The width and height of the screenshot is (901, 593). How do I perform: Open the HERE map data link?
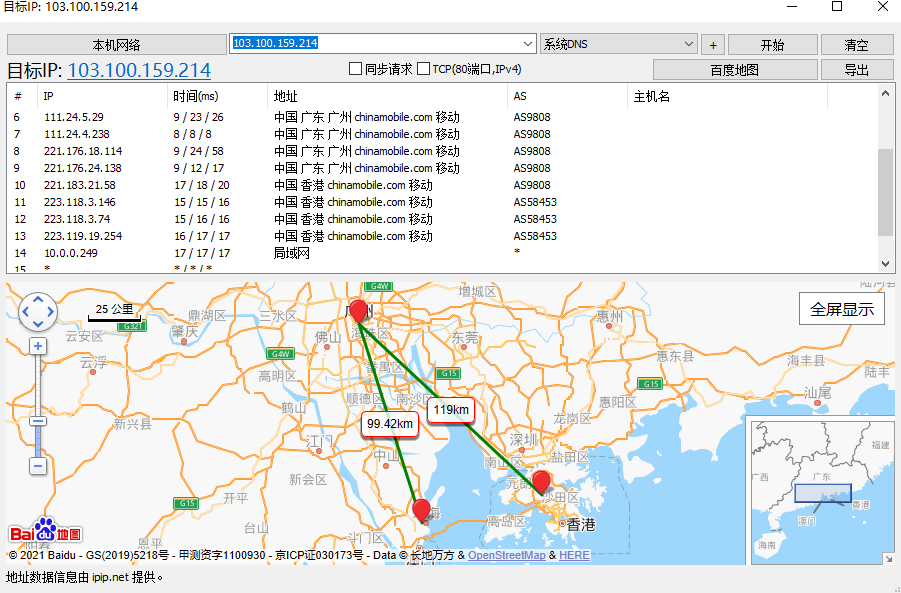pos(574,555)
